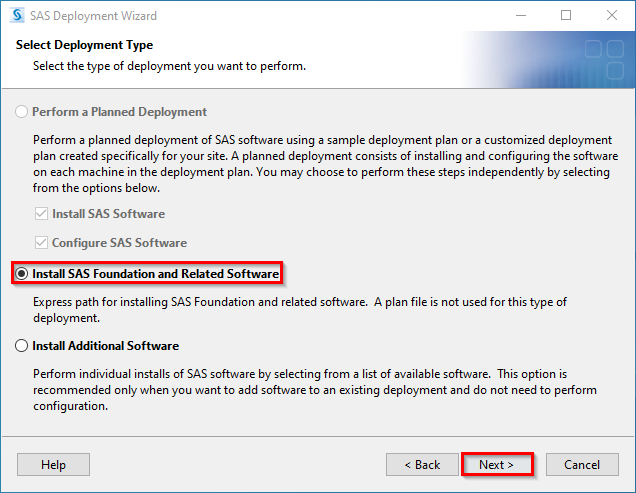
Task: Click the Express path description paragraph
Action: 300,310
